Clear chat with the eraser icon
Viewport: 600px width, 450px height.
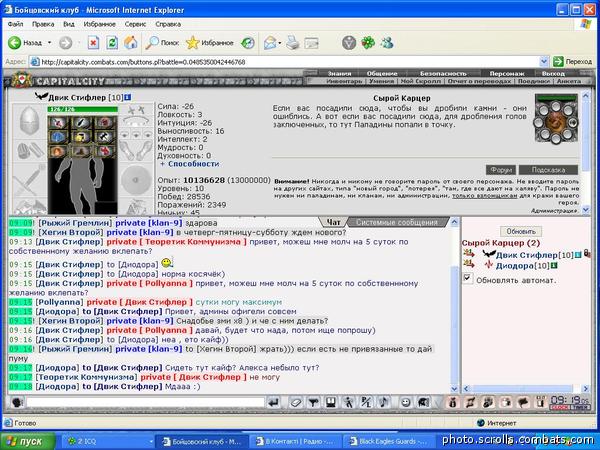point(296,402)
